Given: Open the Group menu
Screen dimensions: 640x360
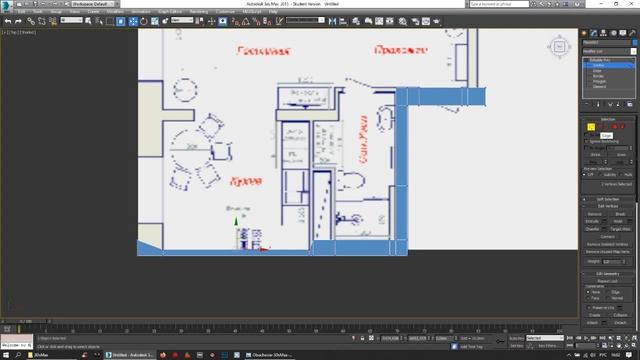Looking at the screenshot, I should tap(56, 12).
